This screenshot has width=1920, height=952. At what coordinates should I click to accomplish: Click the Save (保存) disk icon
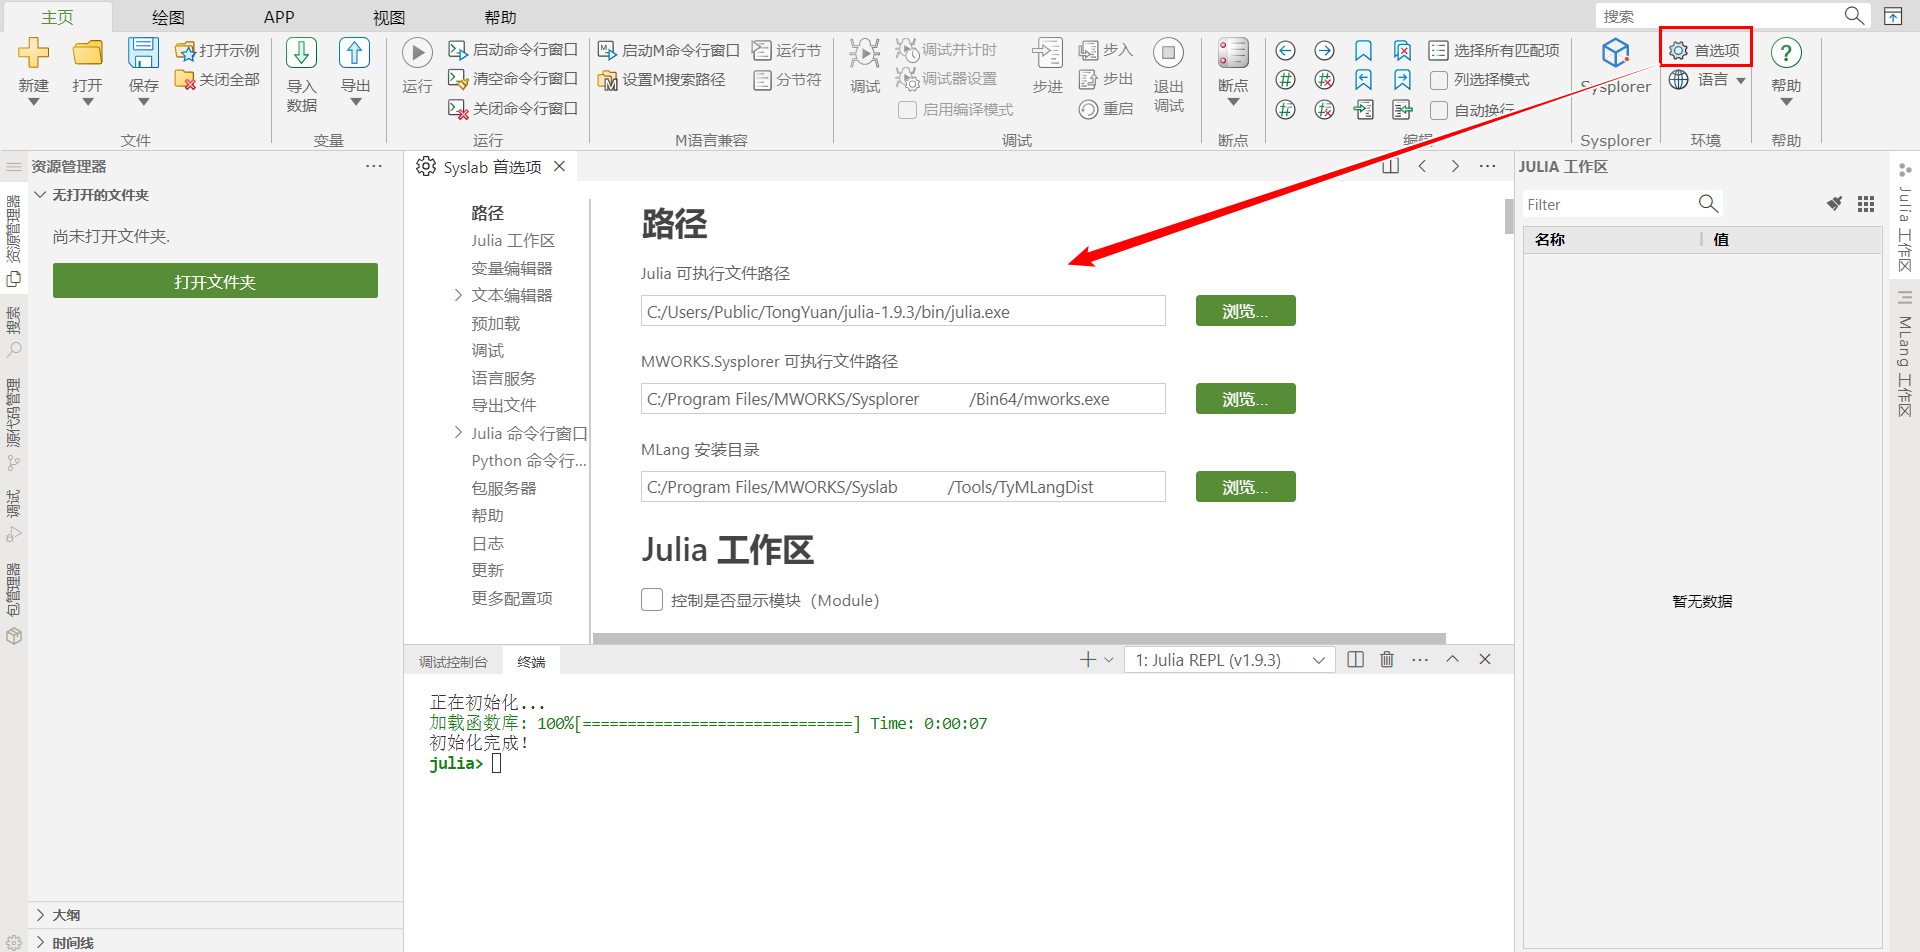tap(143, 53)
